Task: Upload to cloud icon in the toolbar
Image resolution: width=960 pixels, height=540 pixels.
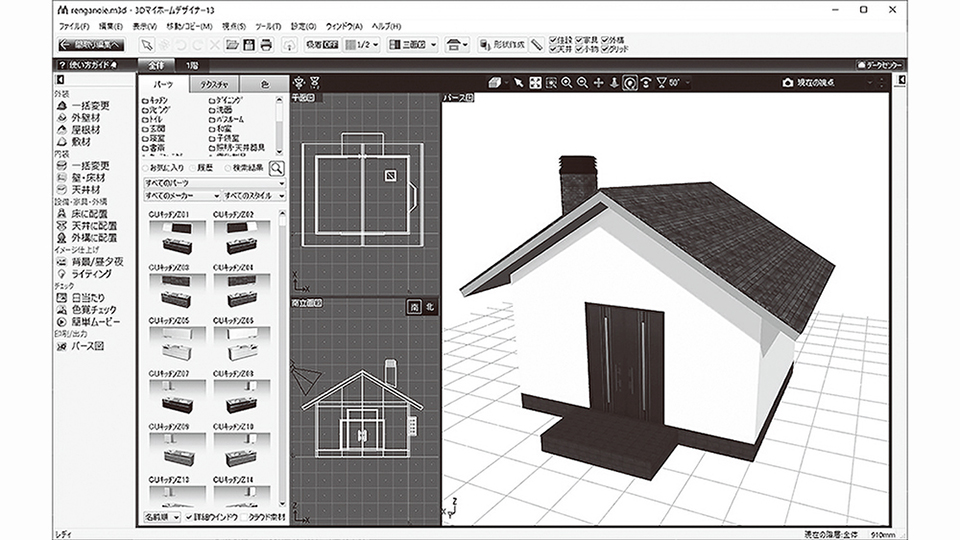Action: point(289,45)
